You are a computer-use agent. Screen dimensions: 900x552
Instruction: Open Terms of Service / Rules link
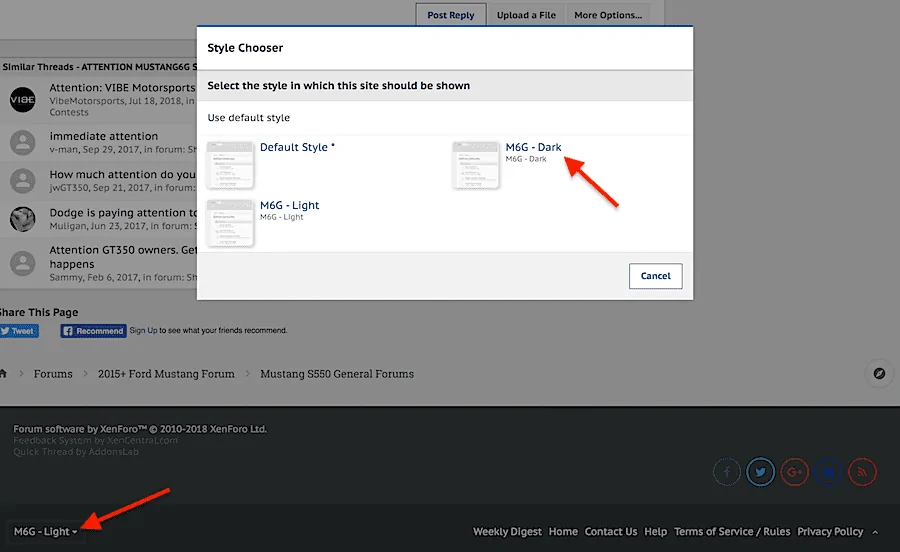[732, 532]
